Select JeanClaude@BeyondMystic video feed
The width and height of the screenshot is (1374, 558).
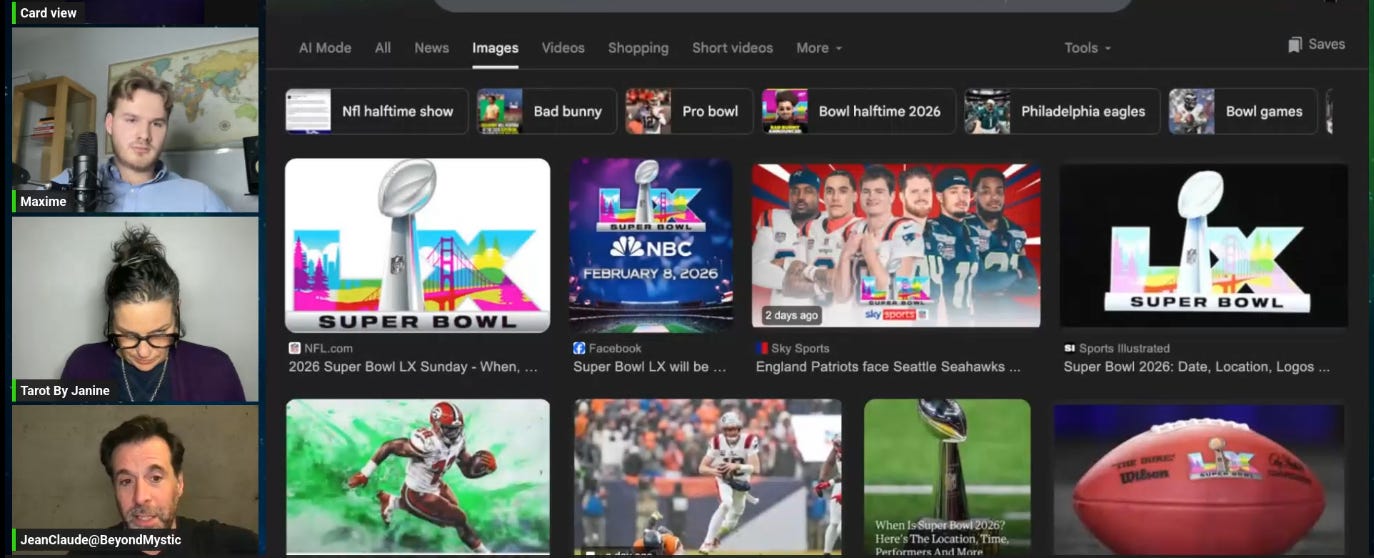click(135, 479)
